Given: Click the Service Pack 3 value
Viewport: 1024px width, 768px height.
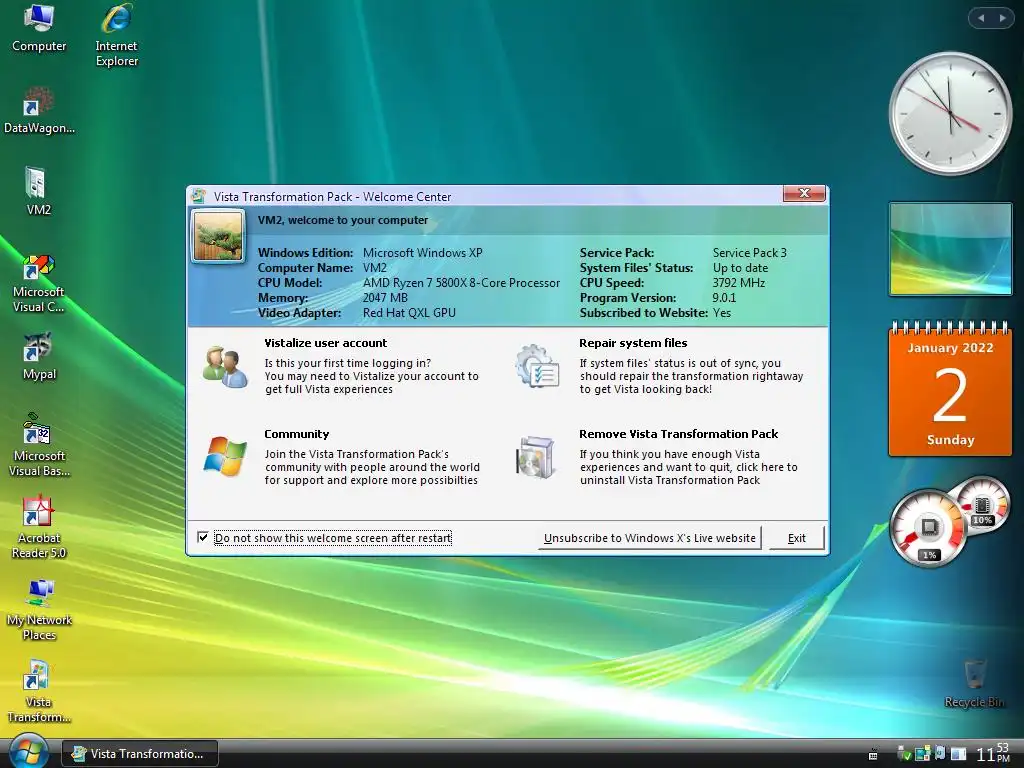Looking at the screenshot, I should pos(750,253).
